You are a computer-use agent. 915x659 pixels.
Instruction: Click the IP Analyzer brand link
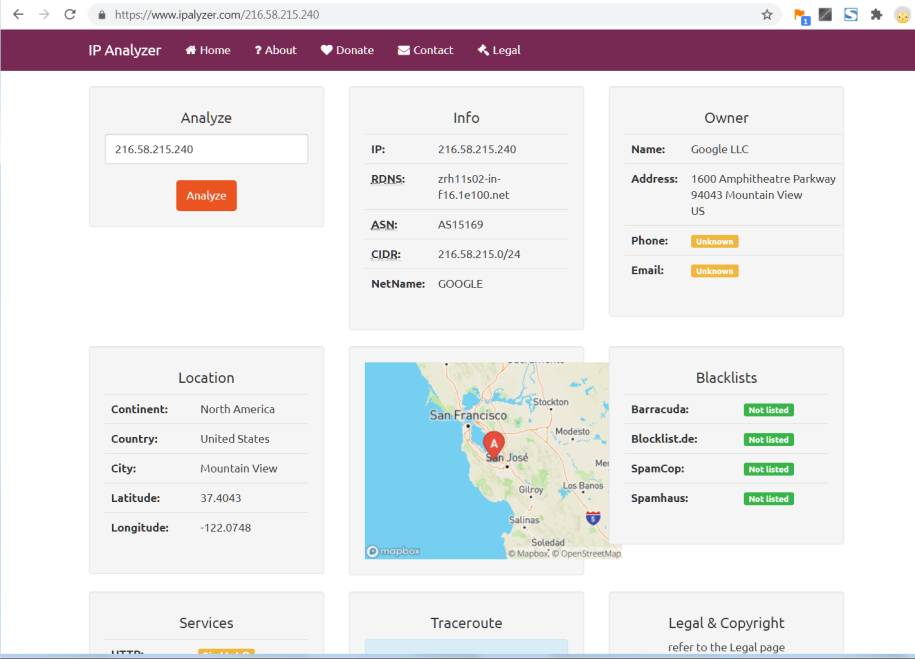point(124,50)
